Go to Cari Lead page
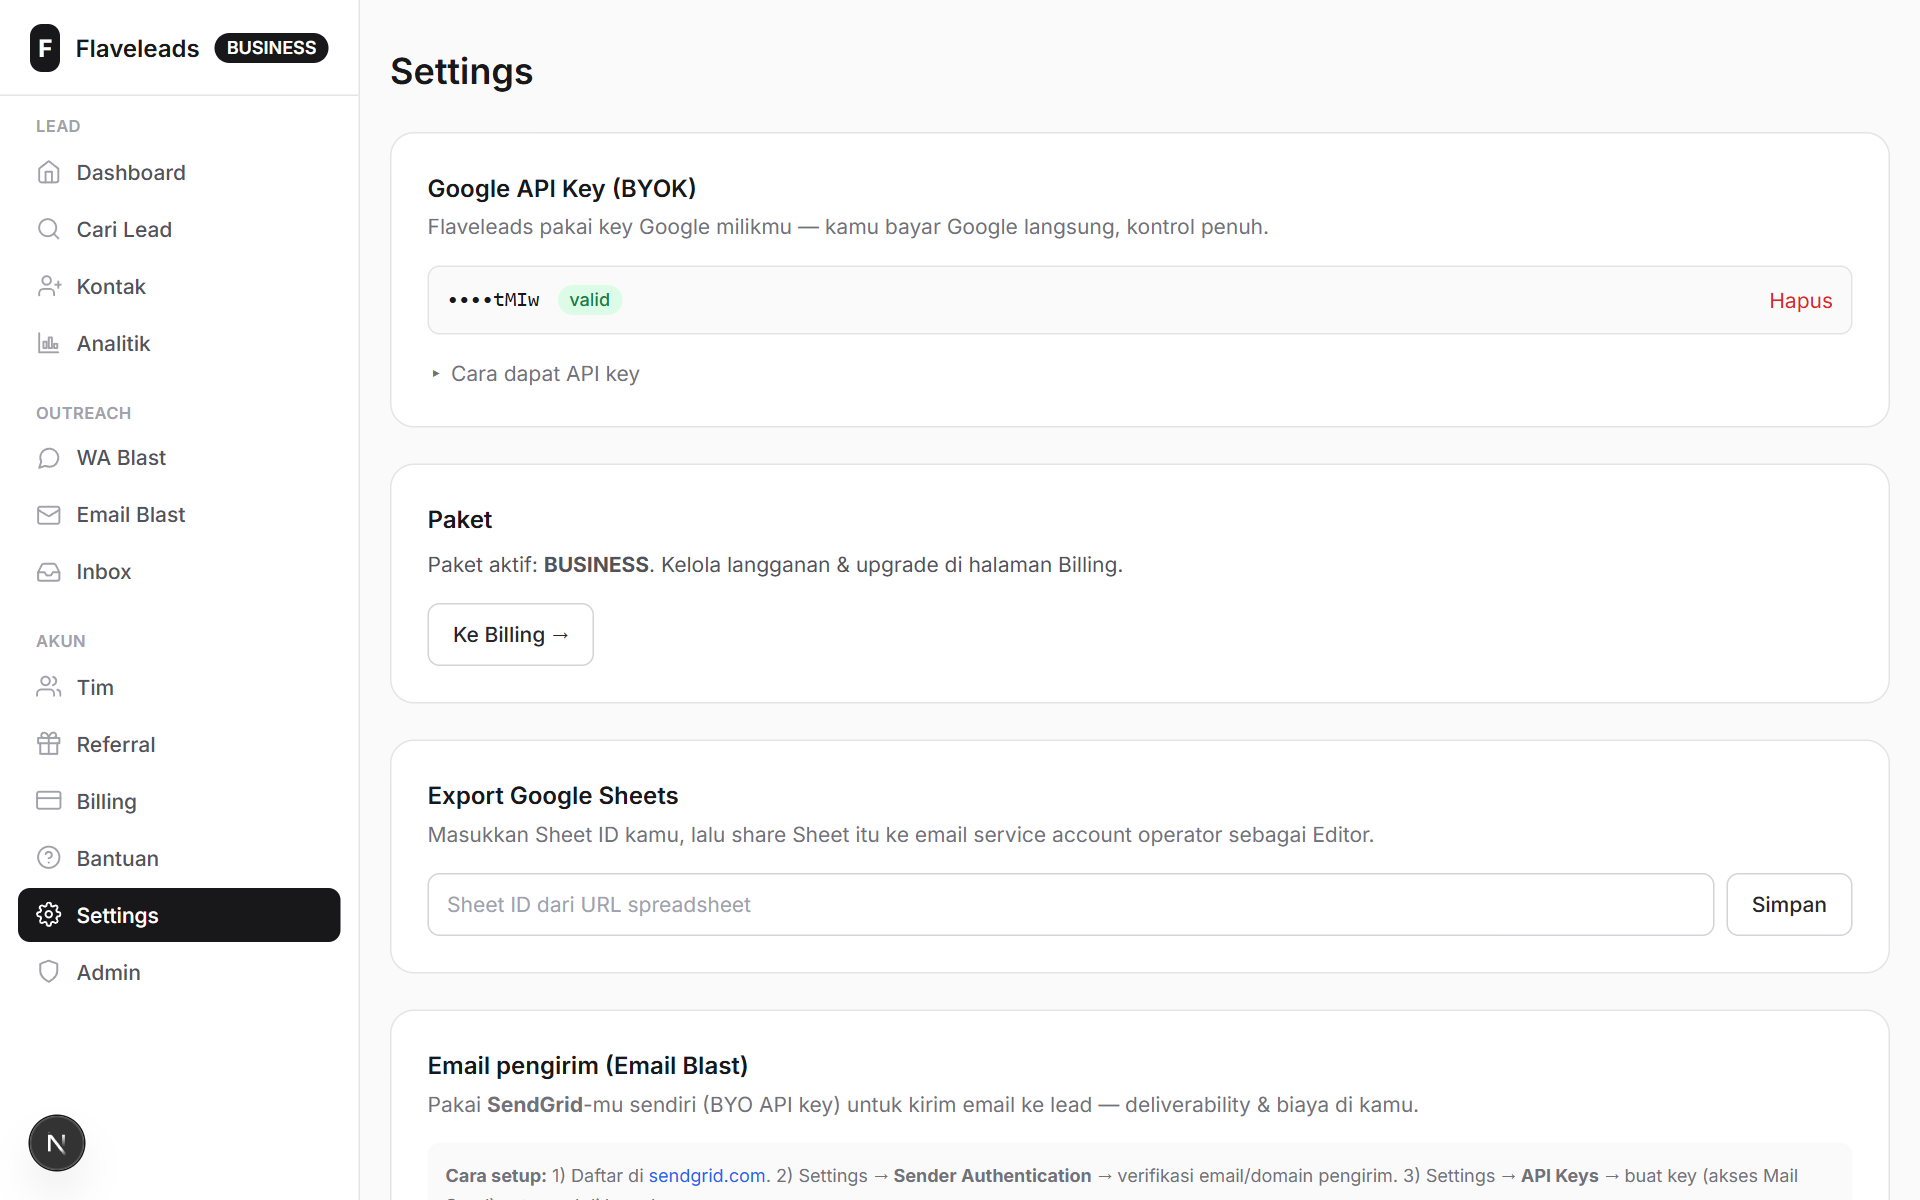Screen dimensions: 1920x1200 point(179,230)
